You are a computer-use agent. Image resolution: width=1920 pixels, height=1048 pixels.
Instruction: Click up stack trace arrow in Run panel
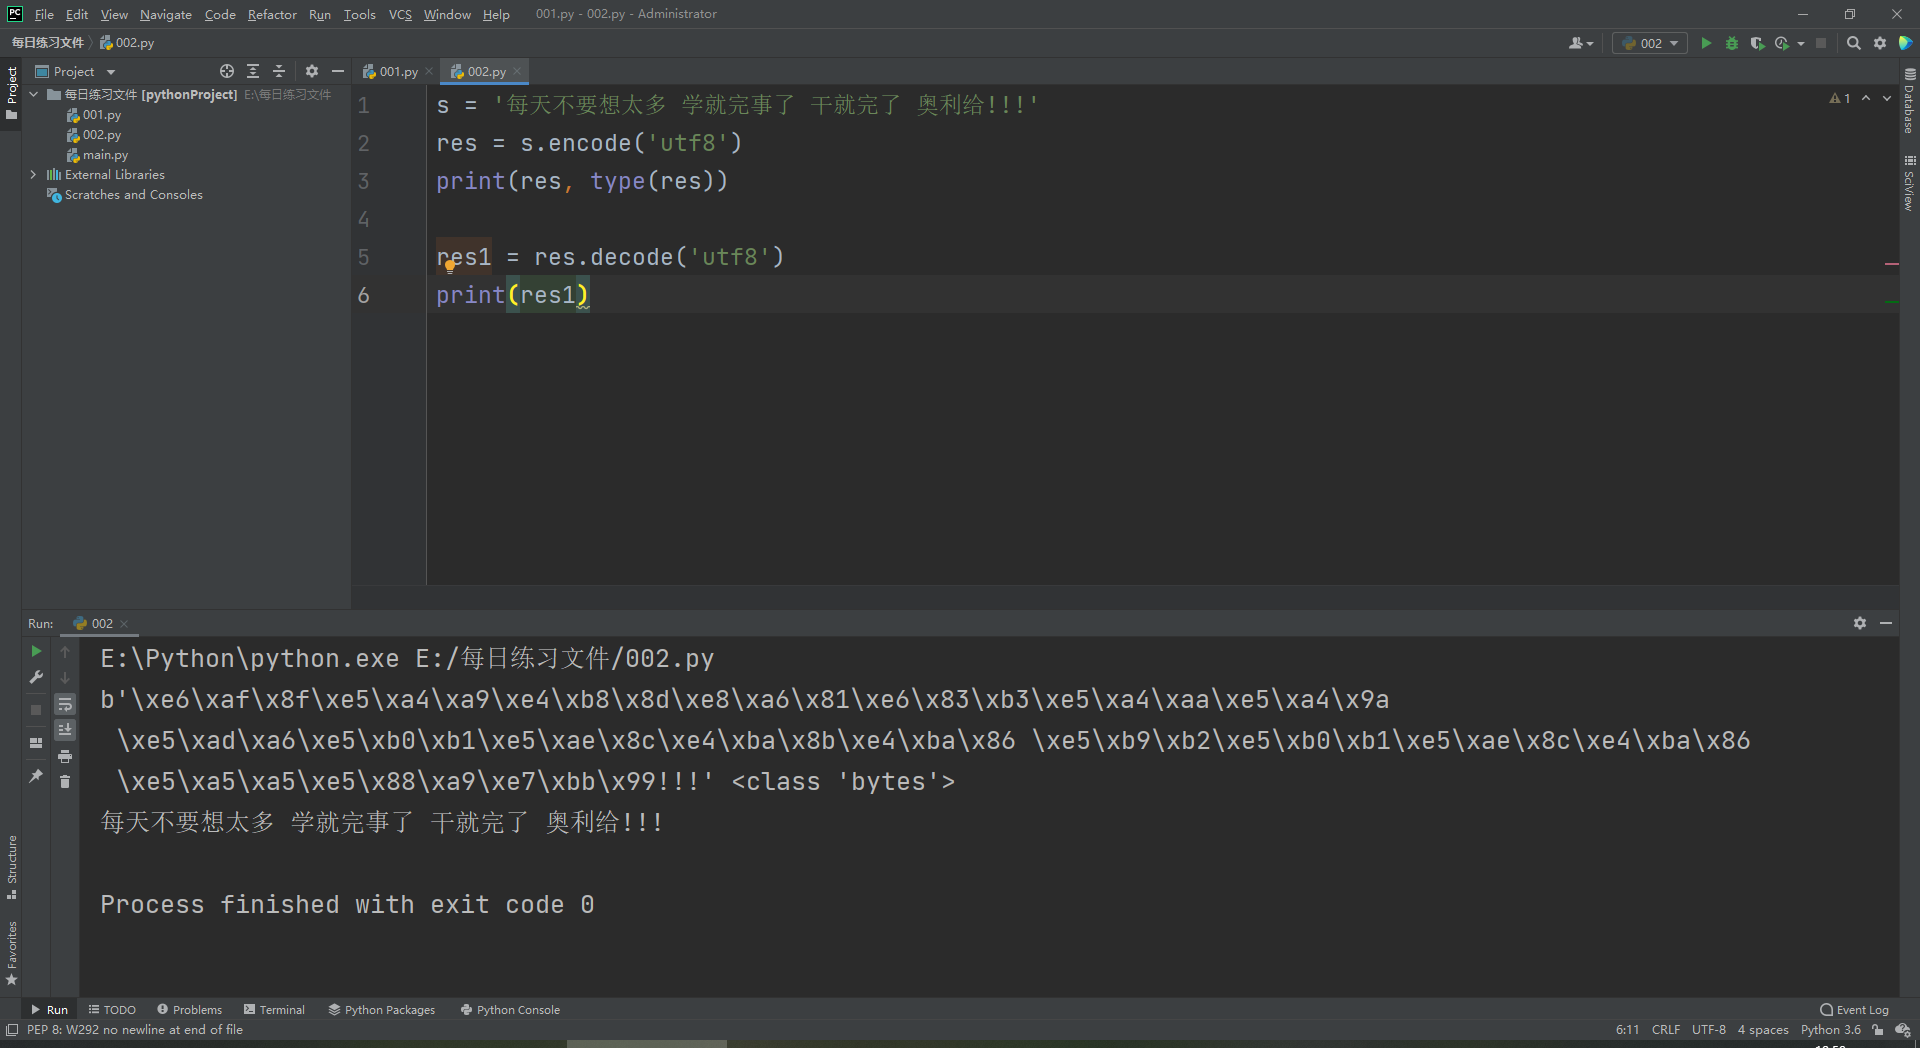pyautogui.click(x=65, y=651)
